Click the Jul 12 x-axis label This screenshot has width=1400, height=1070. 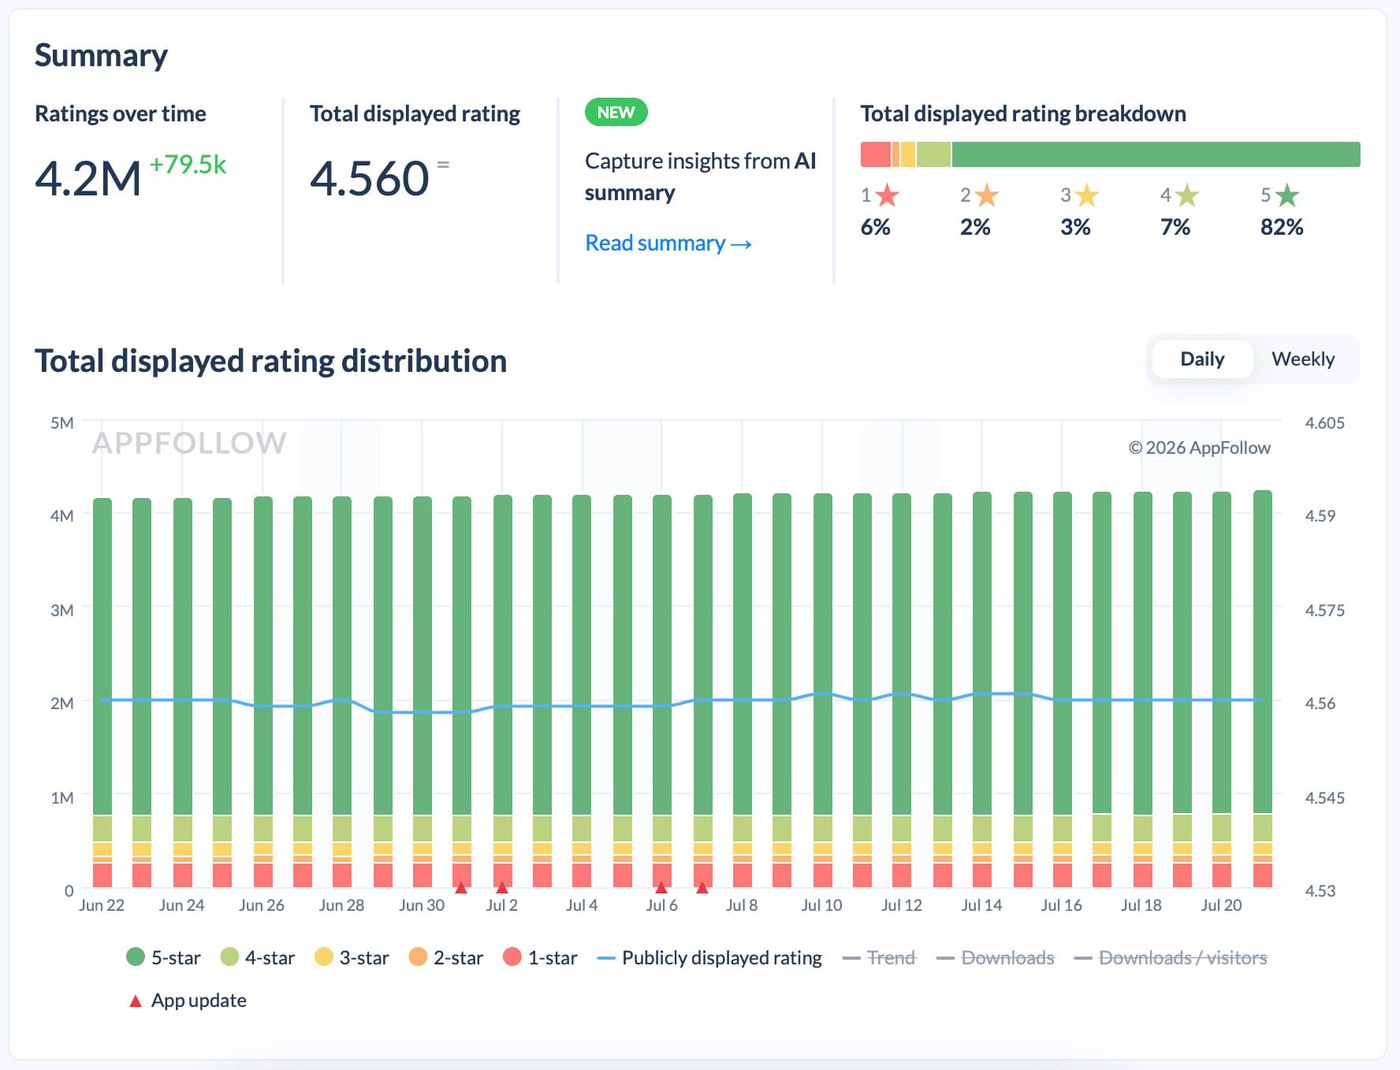(x=902, y=905)
